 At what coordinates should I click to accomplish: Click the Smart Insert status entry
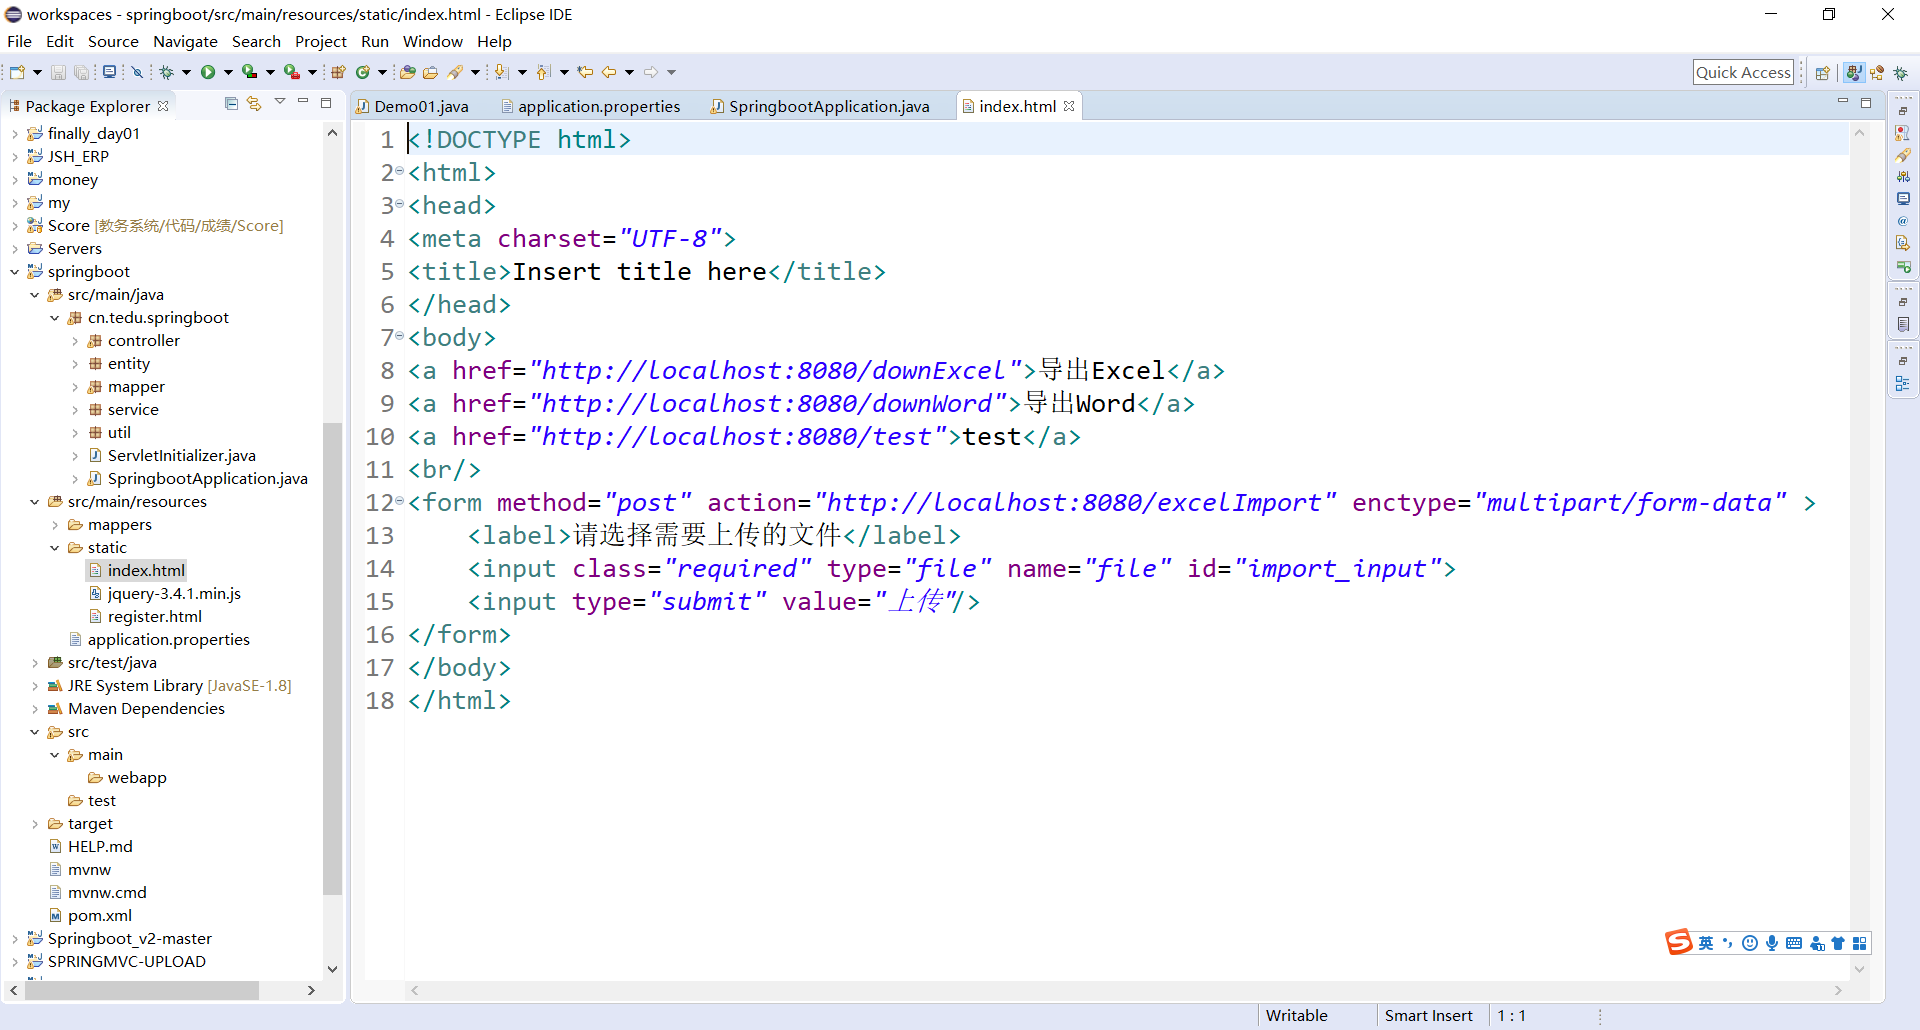pos(1428,1016)
